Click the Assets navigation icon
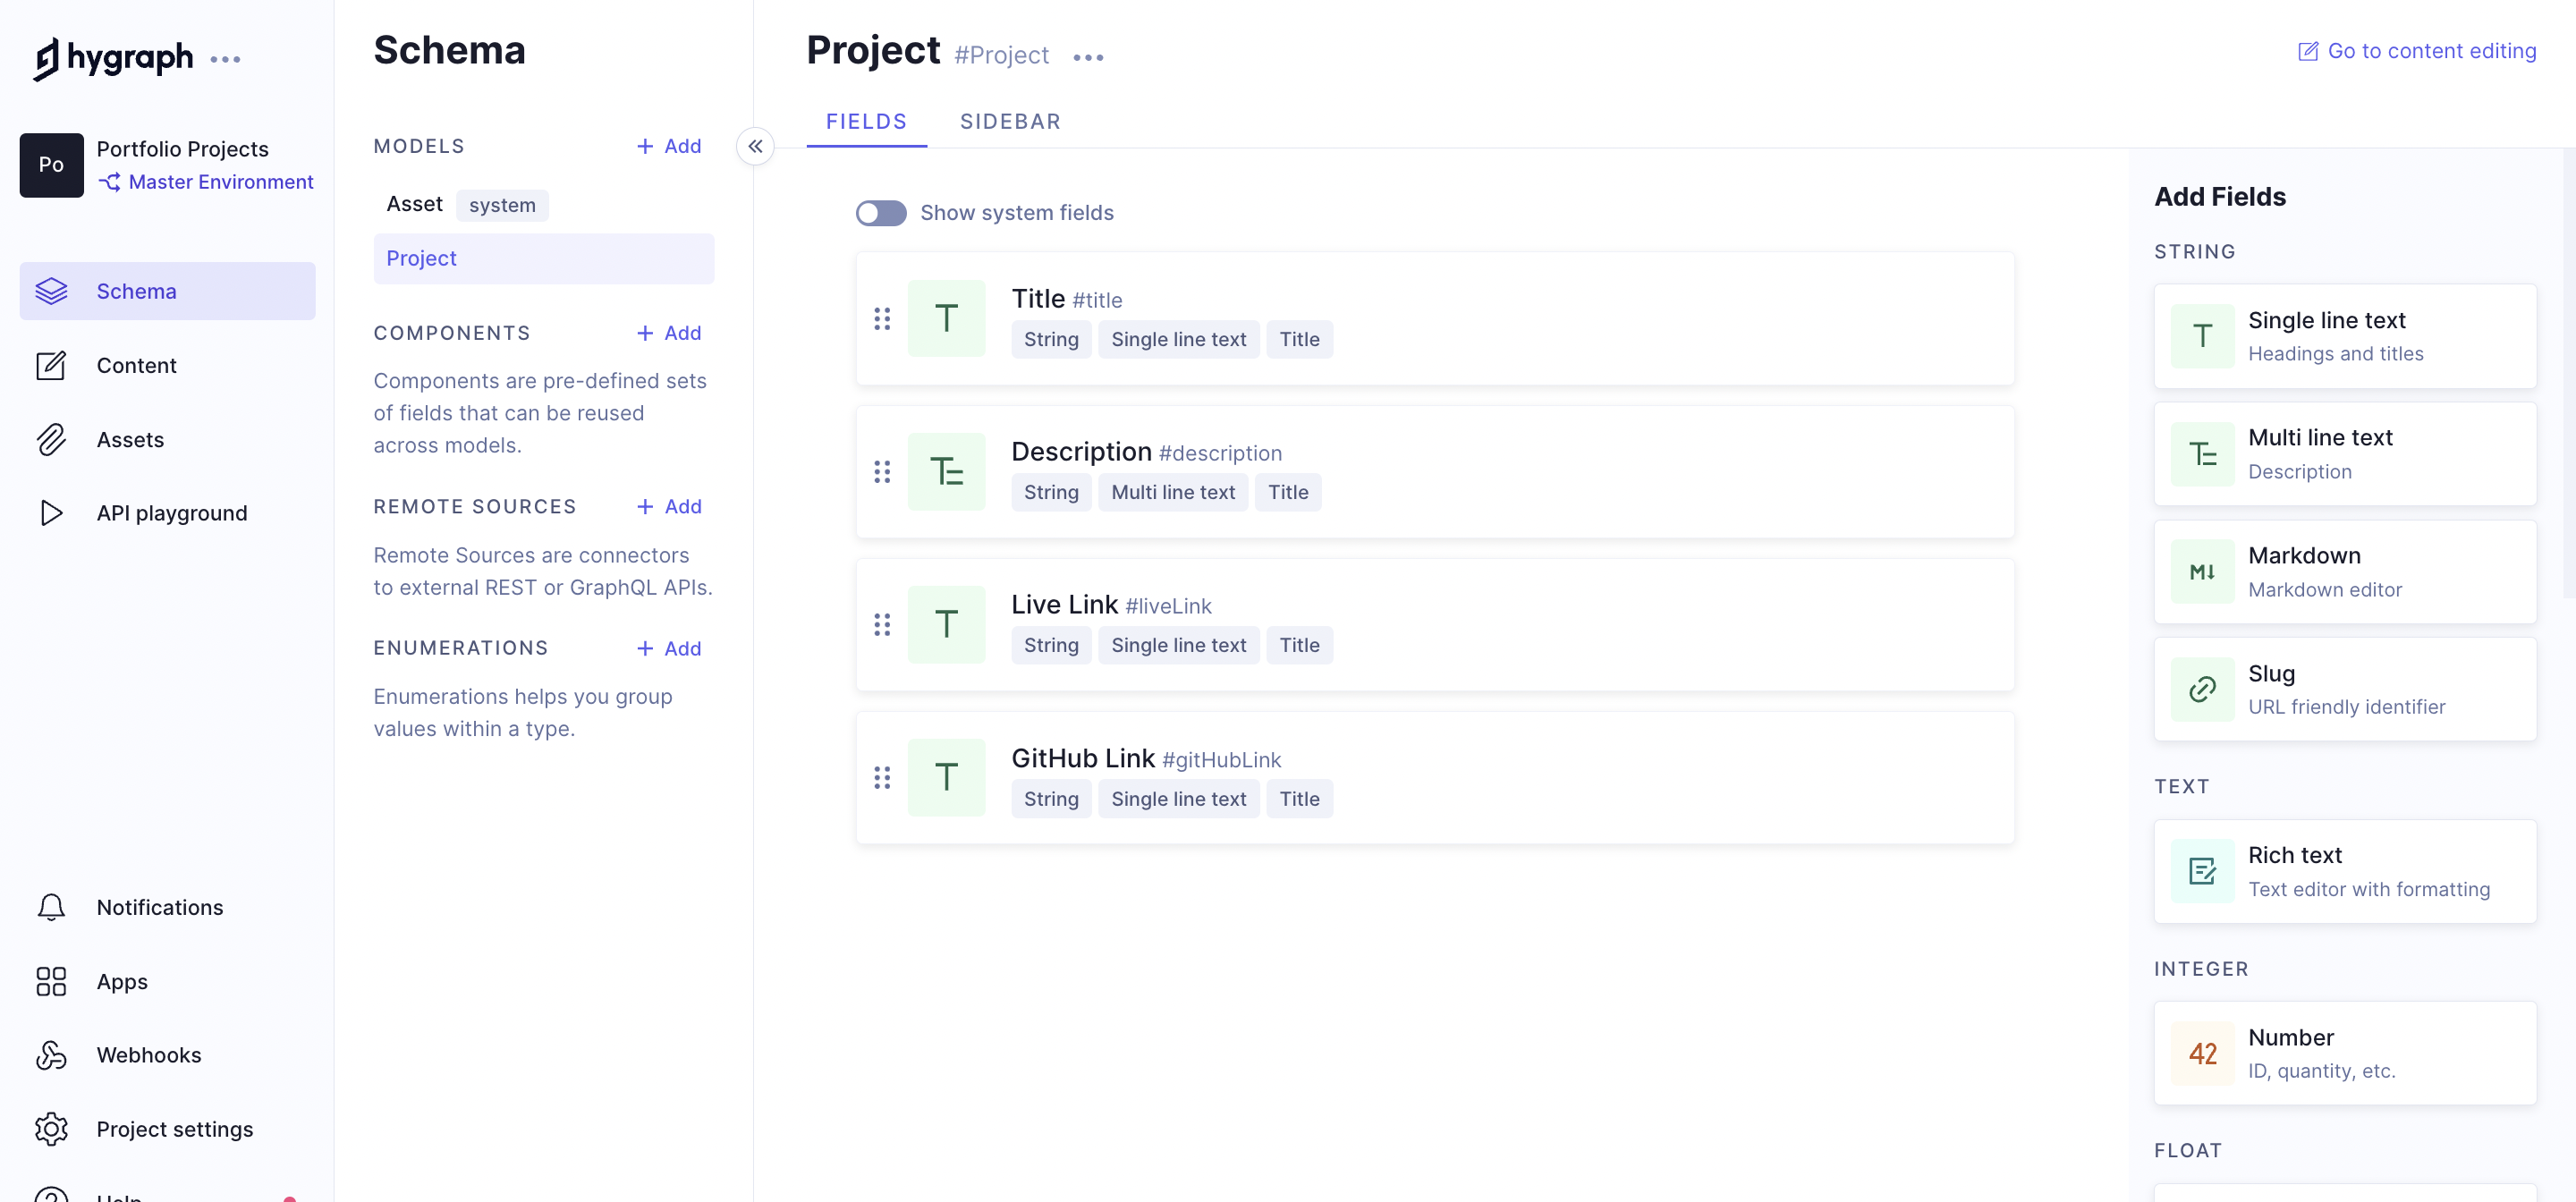The height and width of the screenshot is (1202, 2576). 51,438
